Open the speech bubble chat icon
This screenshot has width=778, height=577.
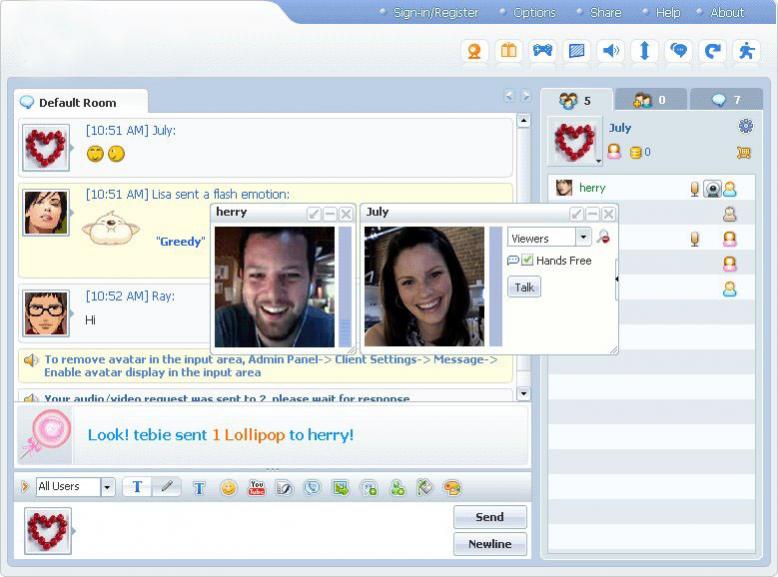click(678, 51)
